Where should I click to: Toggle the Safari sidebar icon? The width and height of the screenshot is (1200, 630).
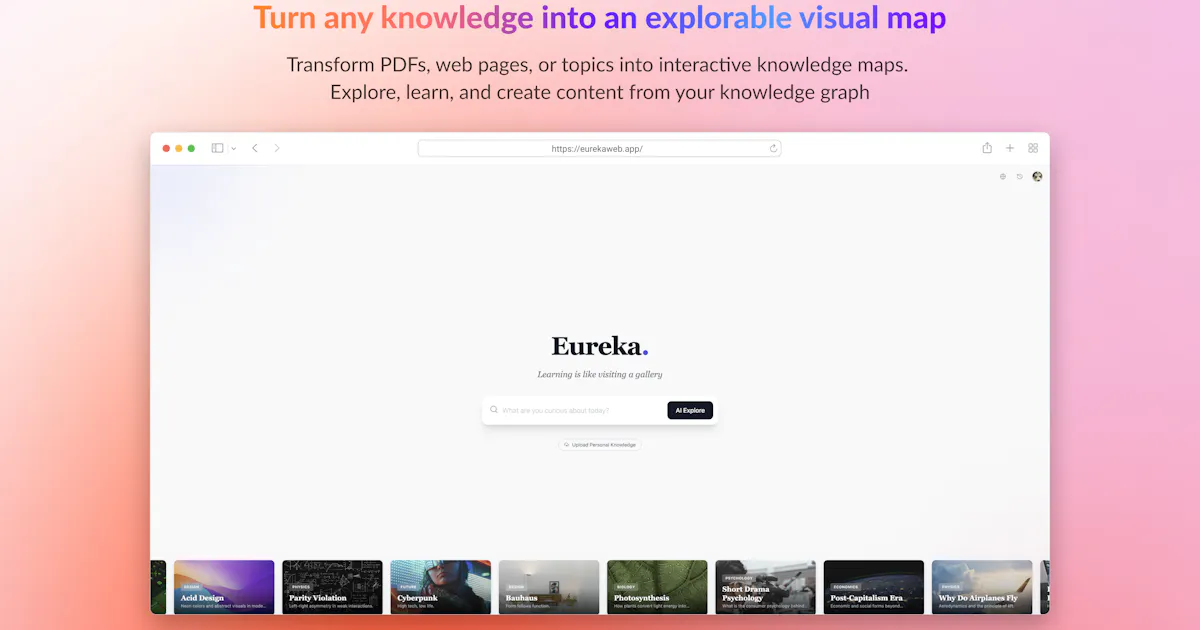pos(217,148)
